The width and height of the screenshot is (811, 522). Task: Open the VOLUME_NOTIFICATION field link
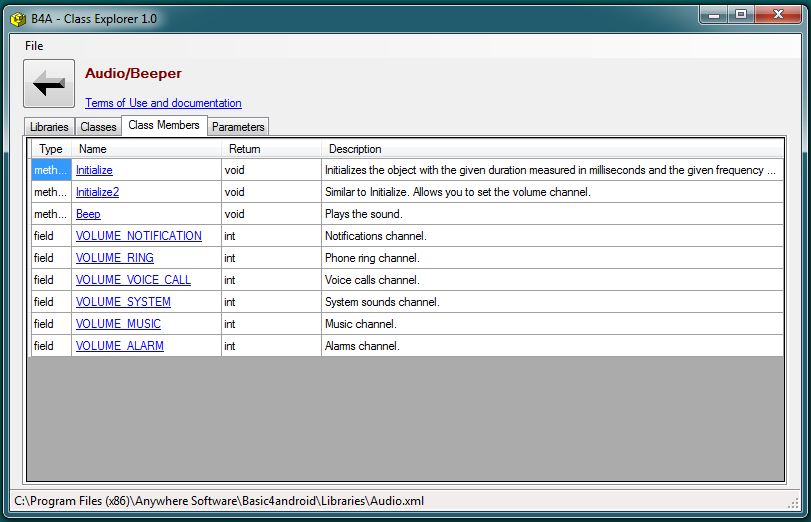tap(139, 236)
